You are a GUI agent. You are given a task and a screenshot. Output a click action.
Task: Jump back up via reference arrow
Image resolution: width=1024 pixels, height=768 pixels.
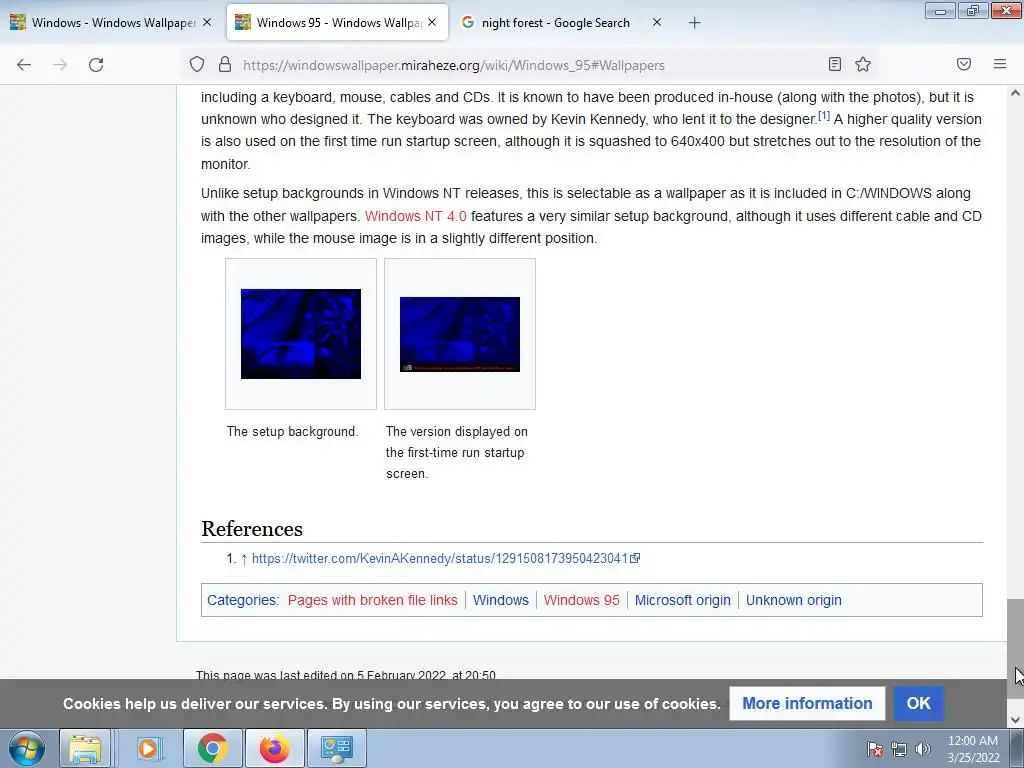(244, 559)
